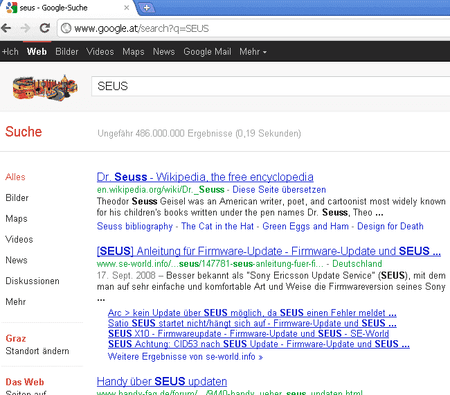Image resolution: width=450 pixels, height=395 pixels.
Task: Open Design for Death sitelink
Action: tap(390, 226)
